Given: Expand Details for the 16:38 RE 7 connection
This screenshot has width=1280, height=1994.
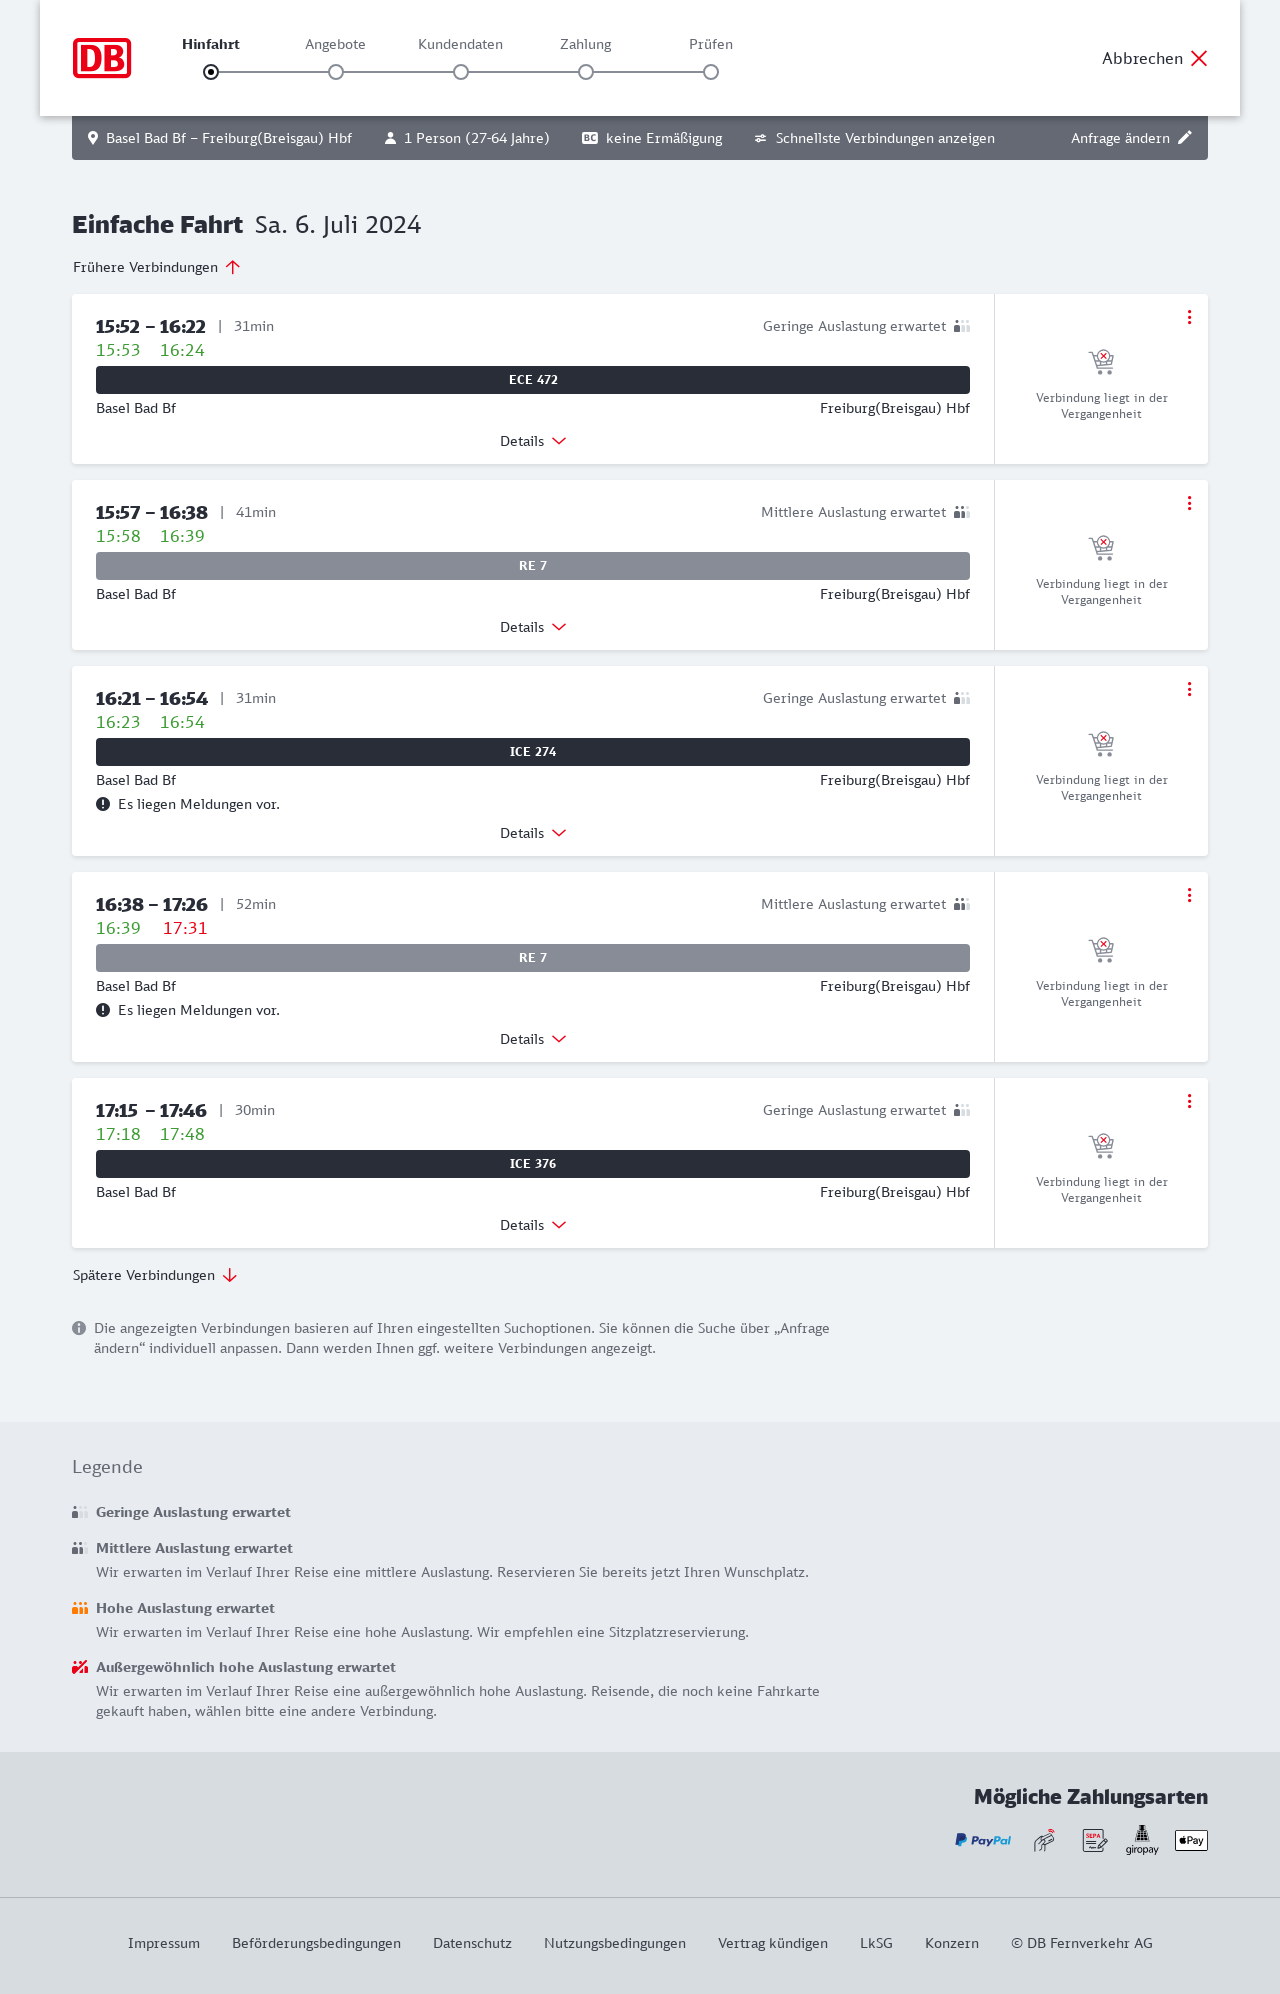Looking at the screenshot, I should tap(533, 1039).
